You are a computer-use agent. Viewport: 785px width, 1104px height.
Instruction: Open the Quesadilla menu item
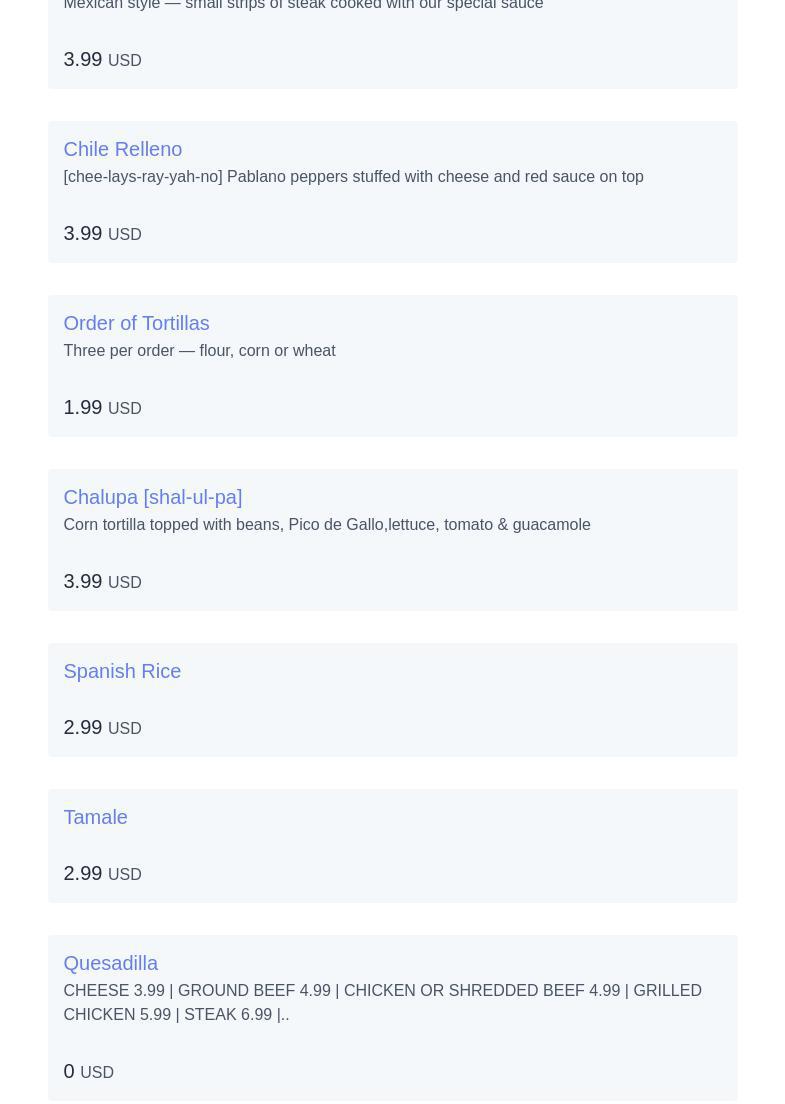coord(111,962)
